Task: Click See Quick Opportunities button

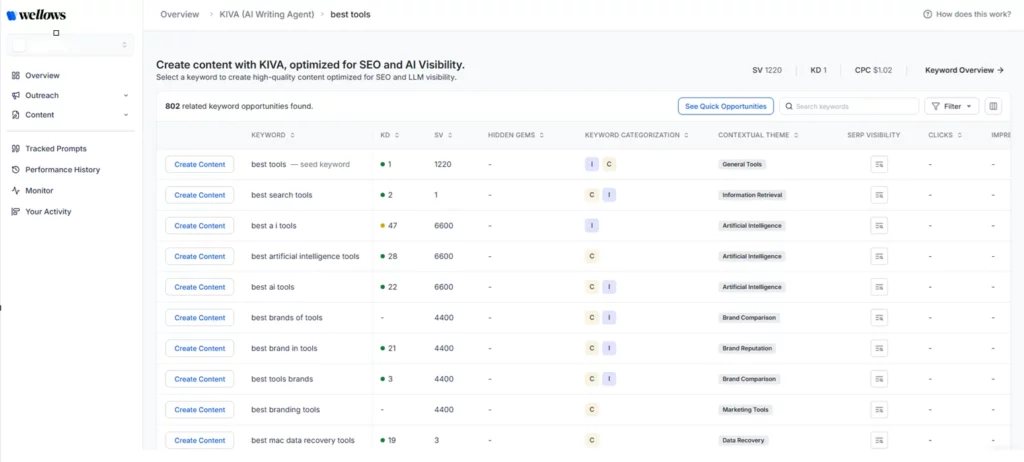Action: (726, 106)
